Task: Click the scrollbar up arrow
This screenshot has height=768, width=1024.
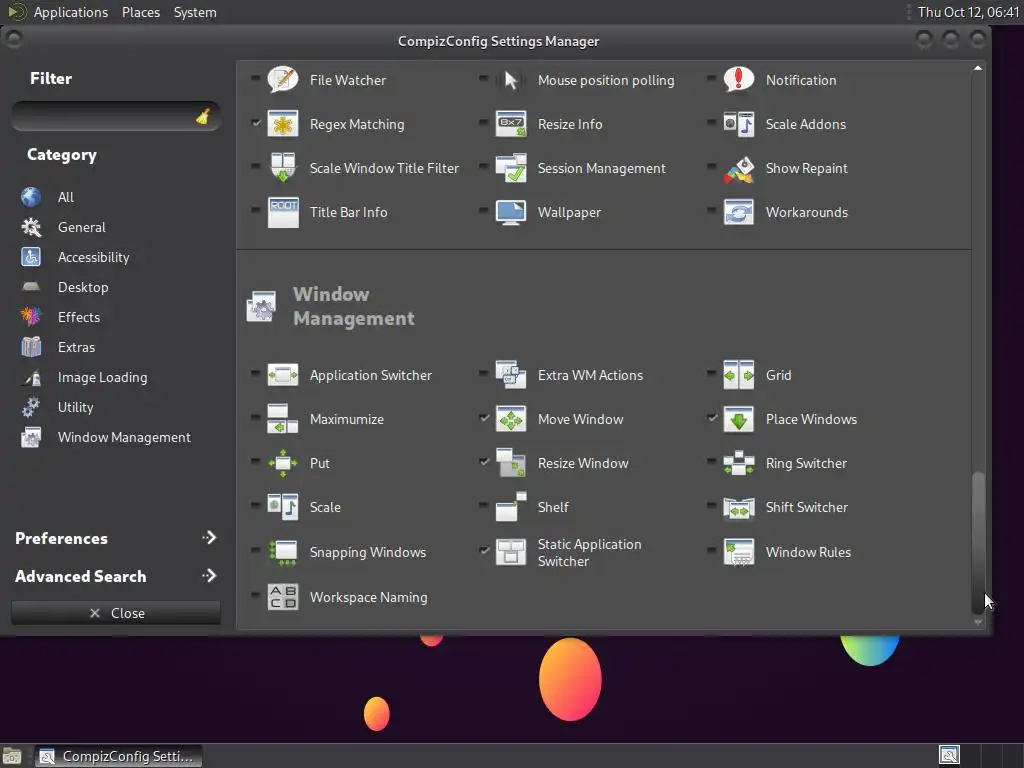Action: click(978, 68)
